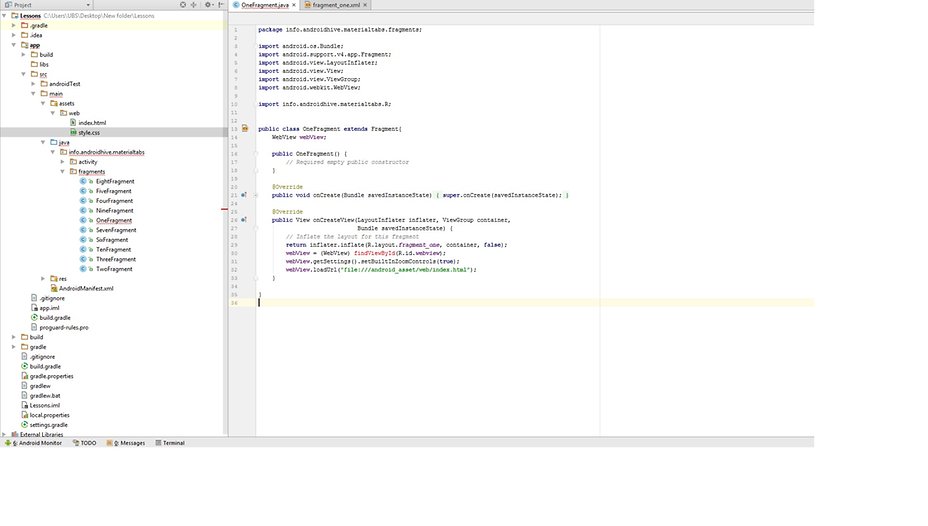Select .gitignore inside app module
Image resolution: width=928 pixels, height=526 pixels.
pyautogui.click(x=52, y=298)
